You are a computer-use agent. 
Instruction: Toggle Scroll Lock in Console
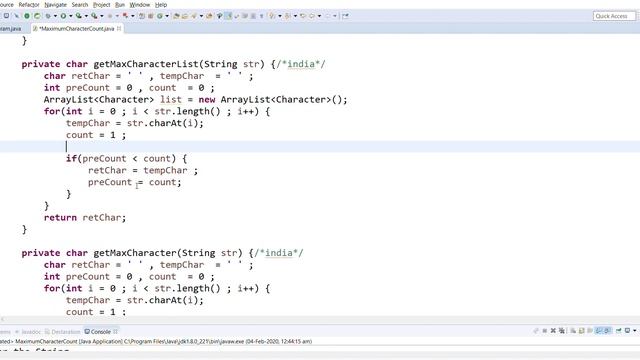tap(581, 331)
